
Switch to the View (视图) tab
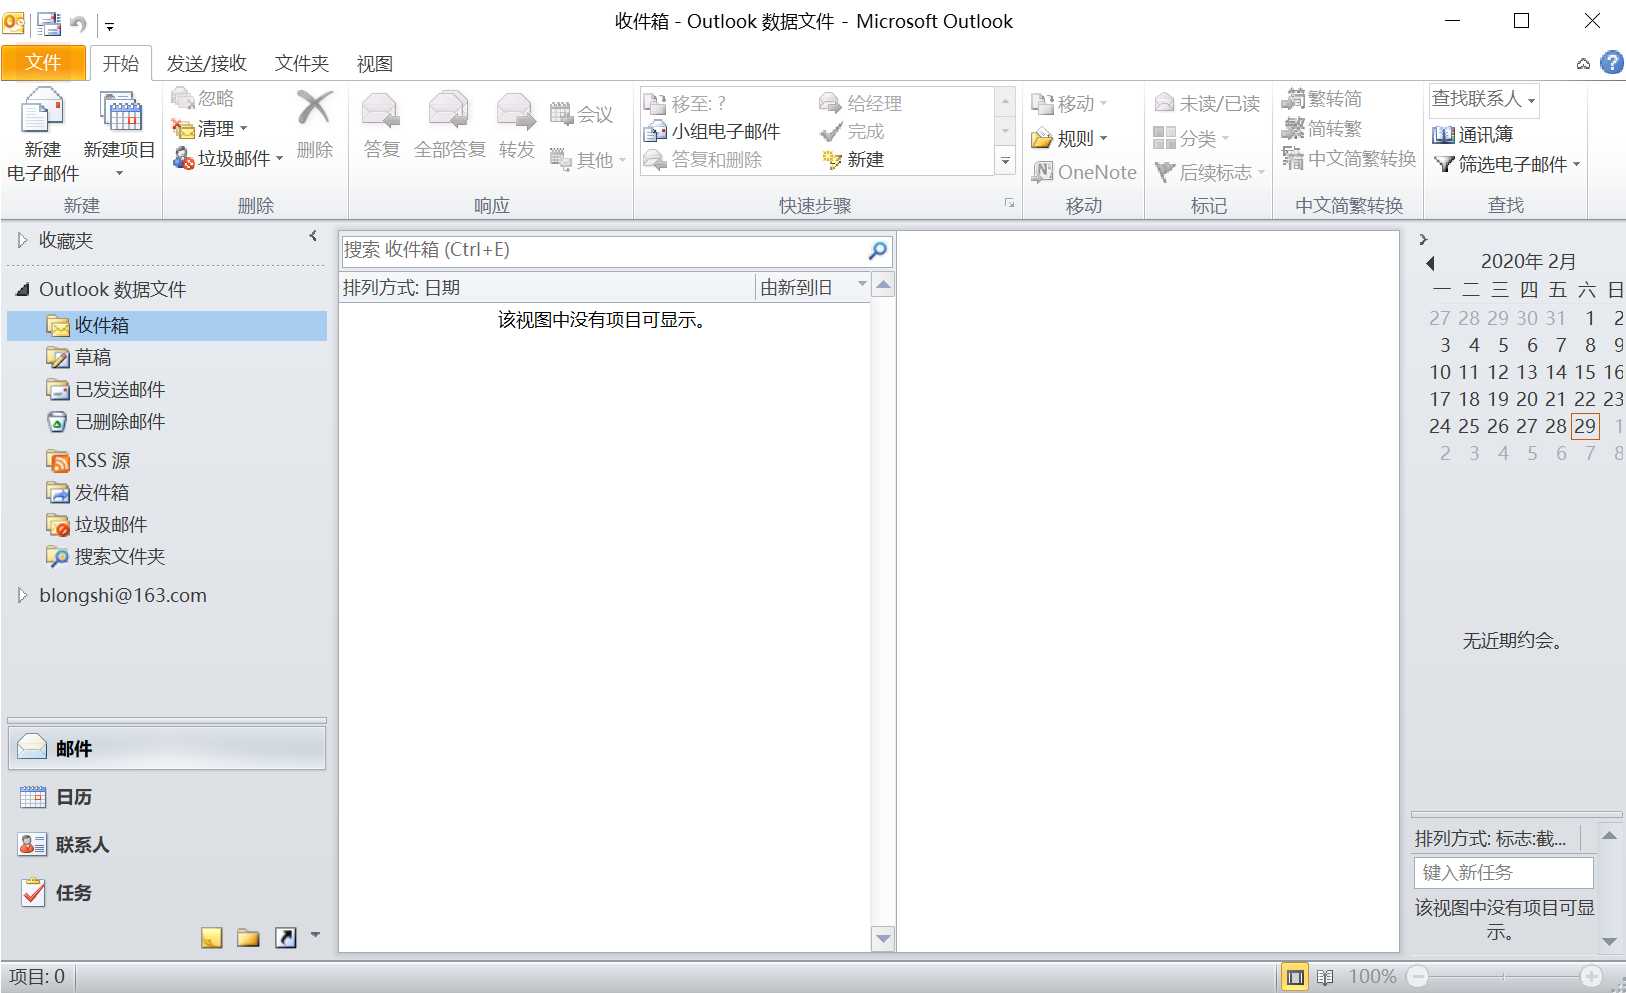[x=374, y=63]
